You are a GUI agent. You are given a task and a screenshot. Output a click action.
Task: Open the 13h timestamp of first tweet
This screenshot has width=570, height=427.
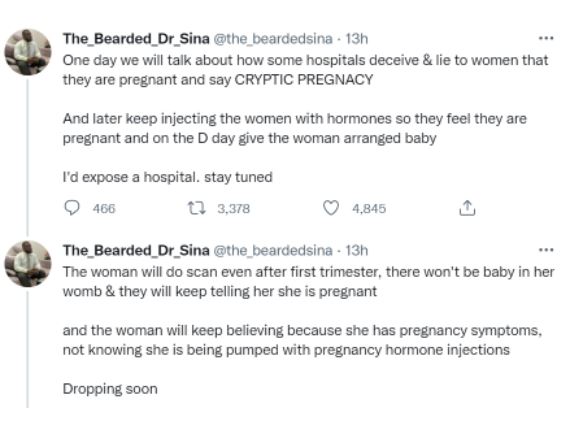pos(356,39)
